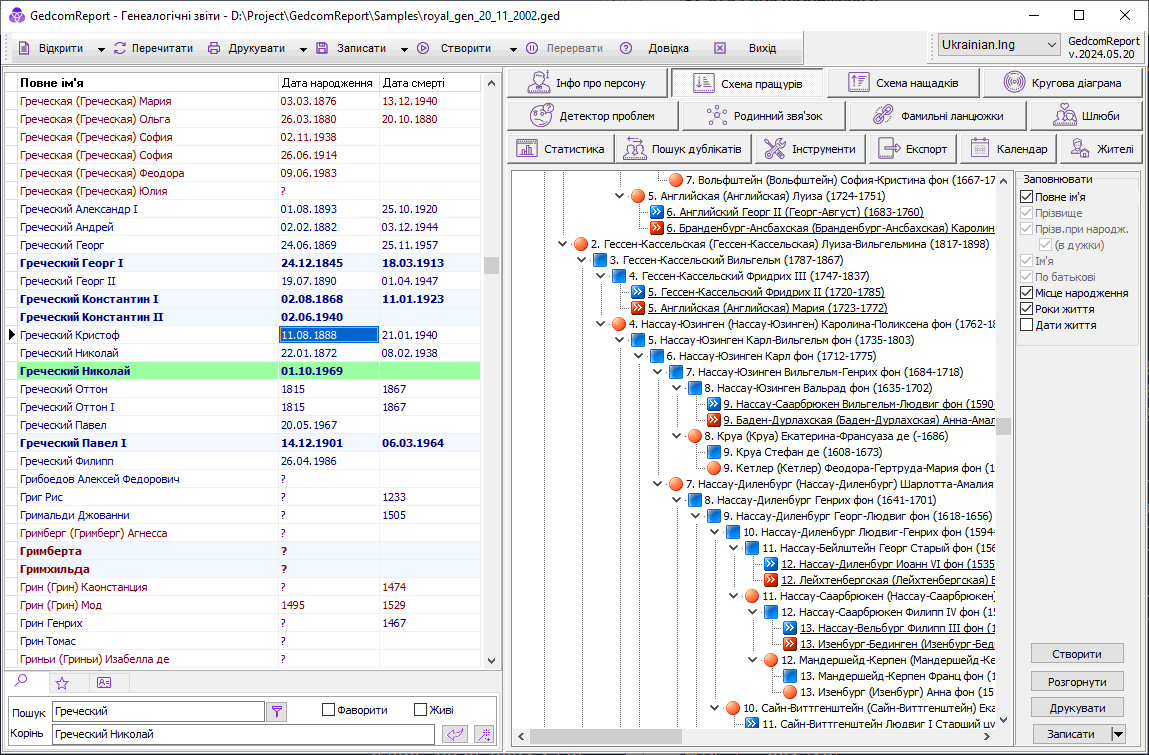Click the filter funnel icon beside search field
This screenshot has width=1149, height=755.
pyautogui.click(x=277, y=711)
